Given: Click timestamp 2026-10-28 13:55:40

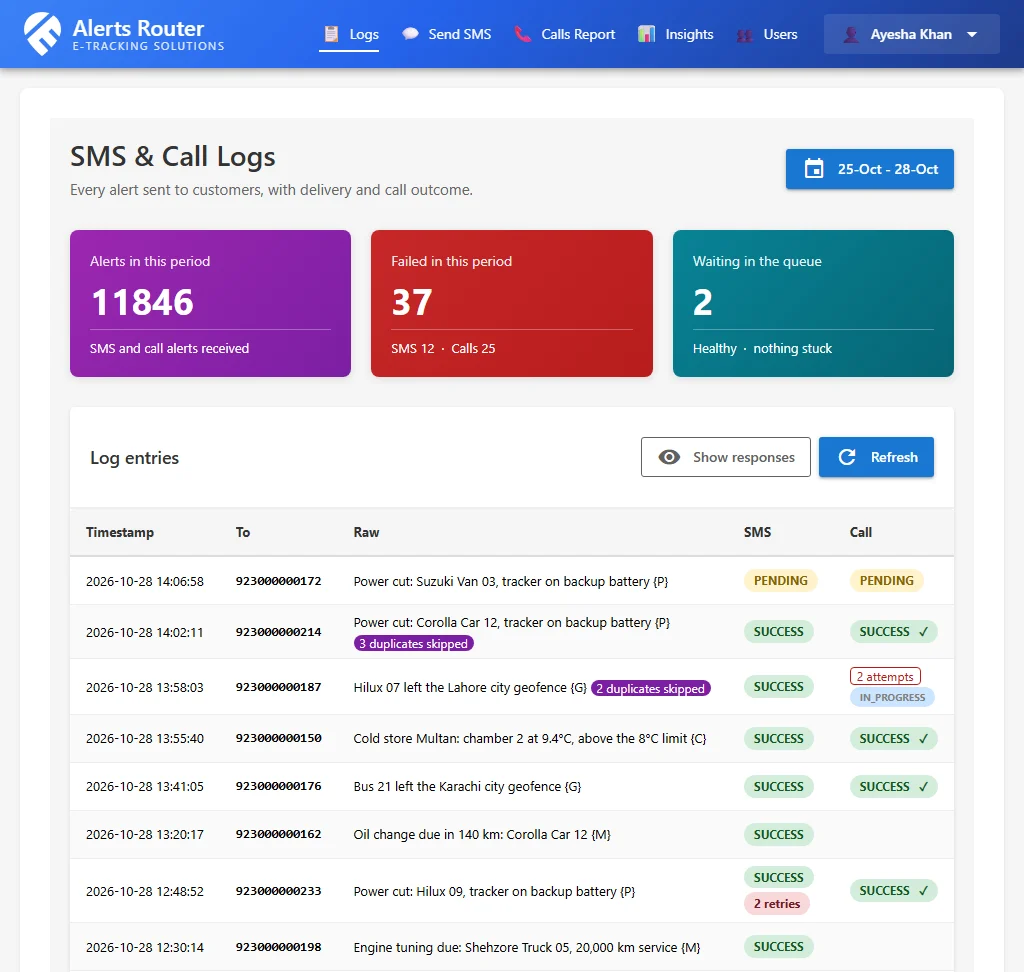Looking at the screenshot, I should point(145,739).
